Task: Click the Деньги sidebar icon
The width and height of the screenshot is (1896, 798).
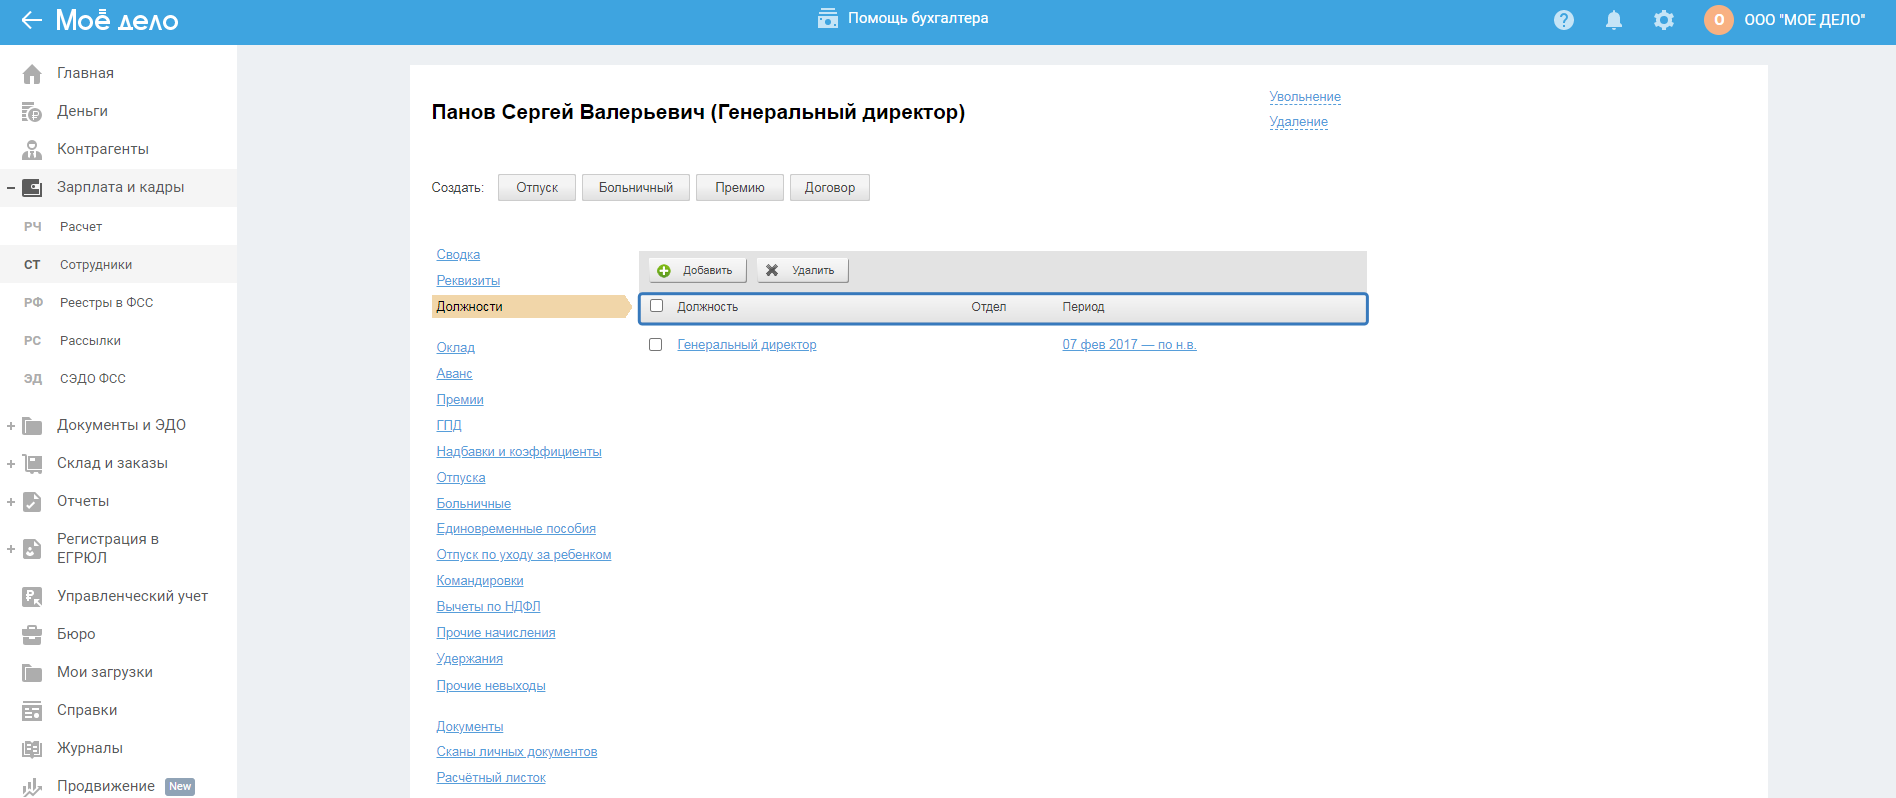Action: coord(32,112)
